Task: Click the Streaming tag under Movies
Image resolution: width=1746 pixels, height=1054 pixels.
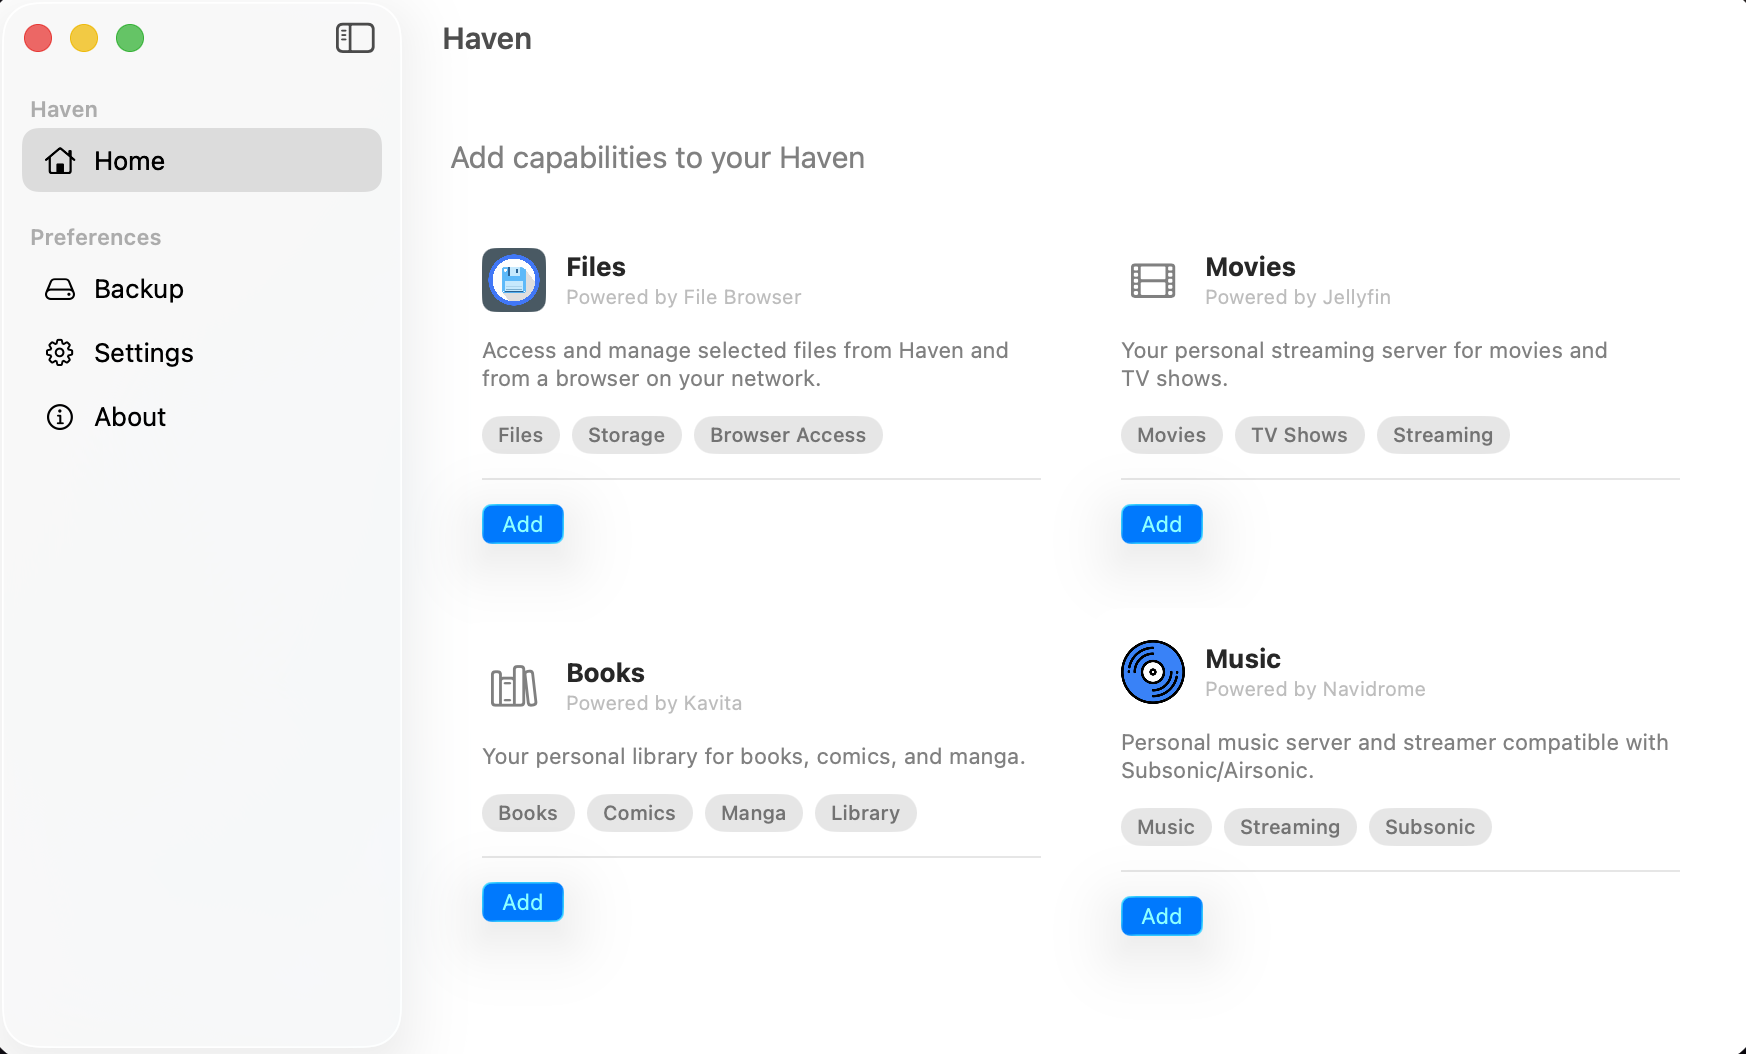Action: [1443, 435]
